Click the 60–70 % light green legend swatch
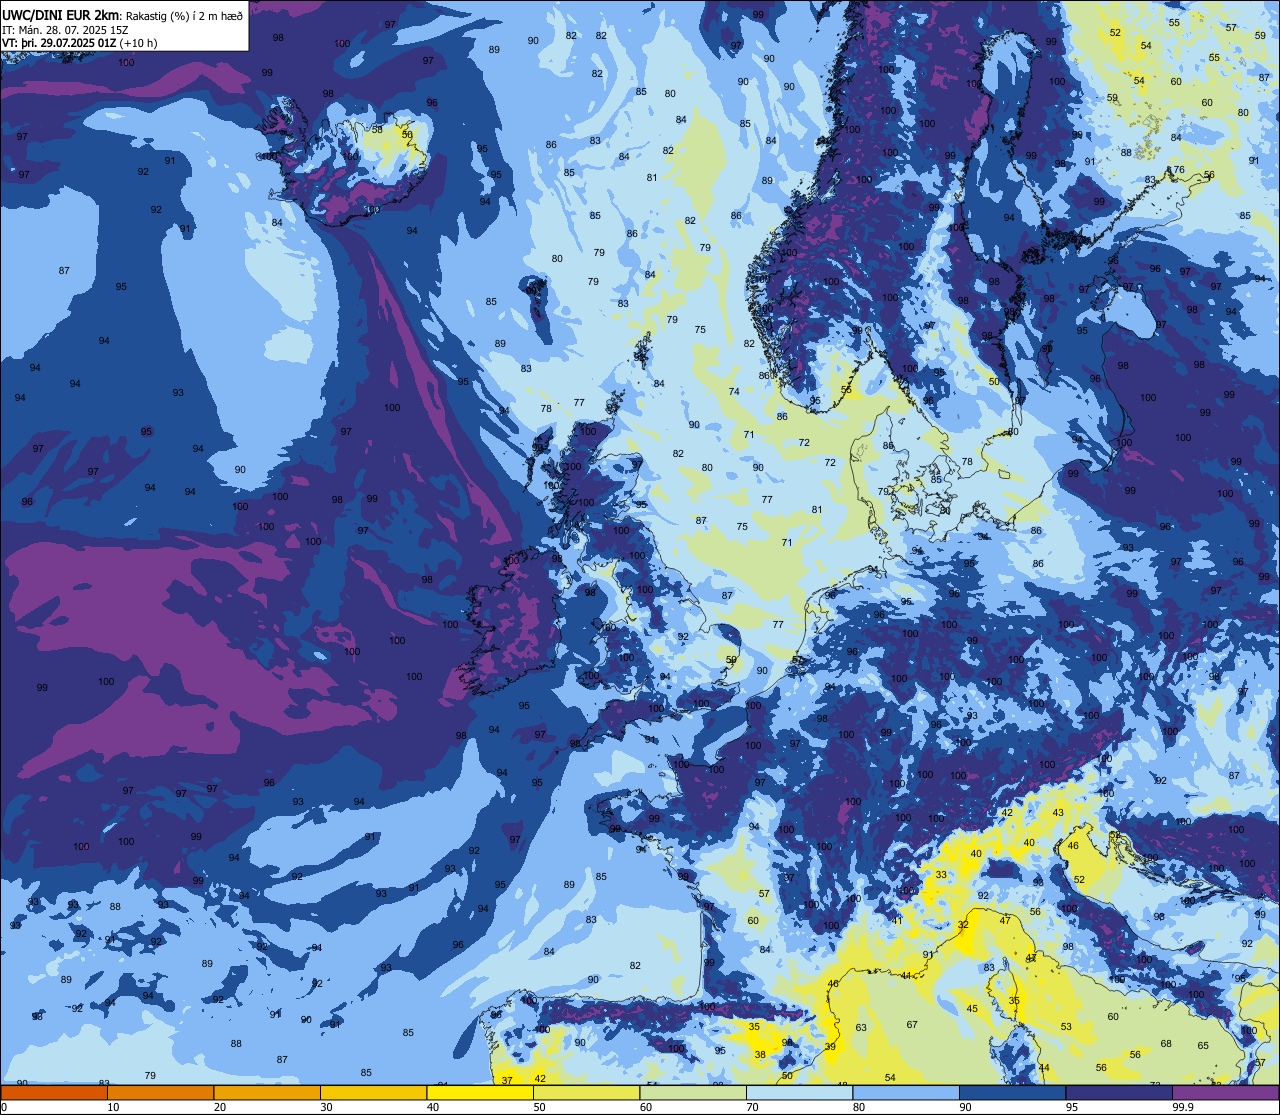This screenshot has width=1280, height=1115. coord(693,1092)
